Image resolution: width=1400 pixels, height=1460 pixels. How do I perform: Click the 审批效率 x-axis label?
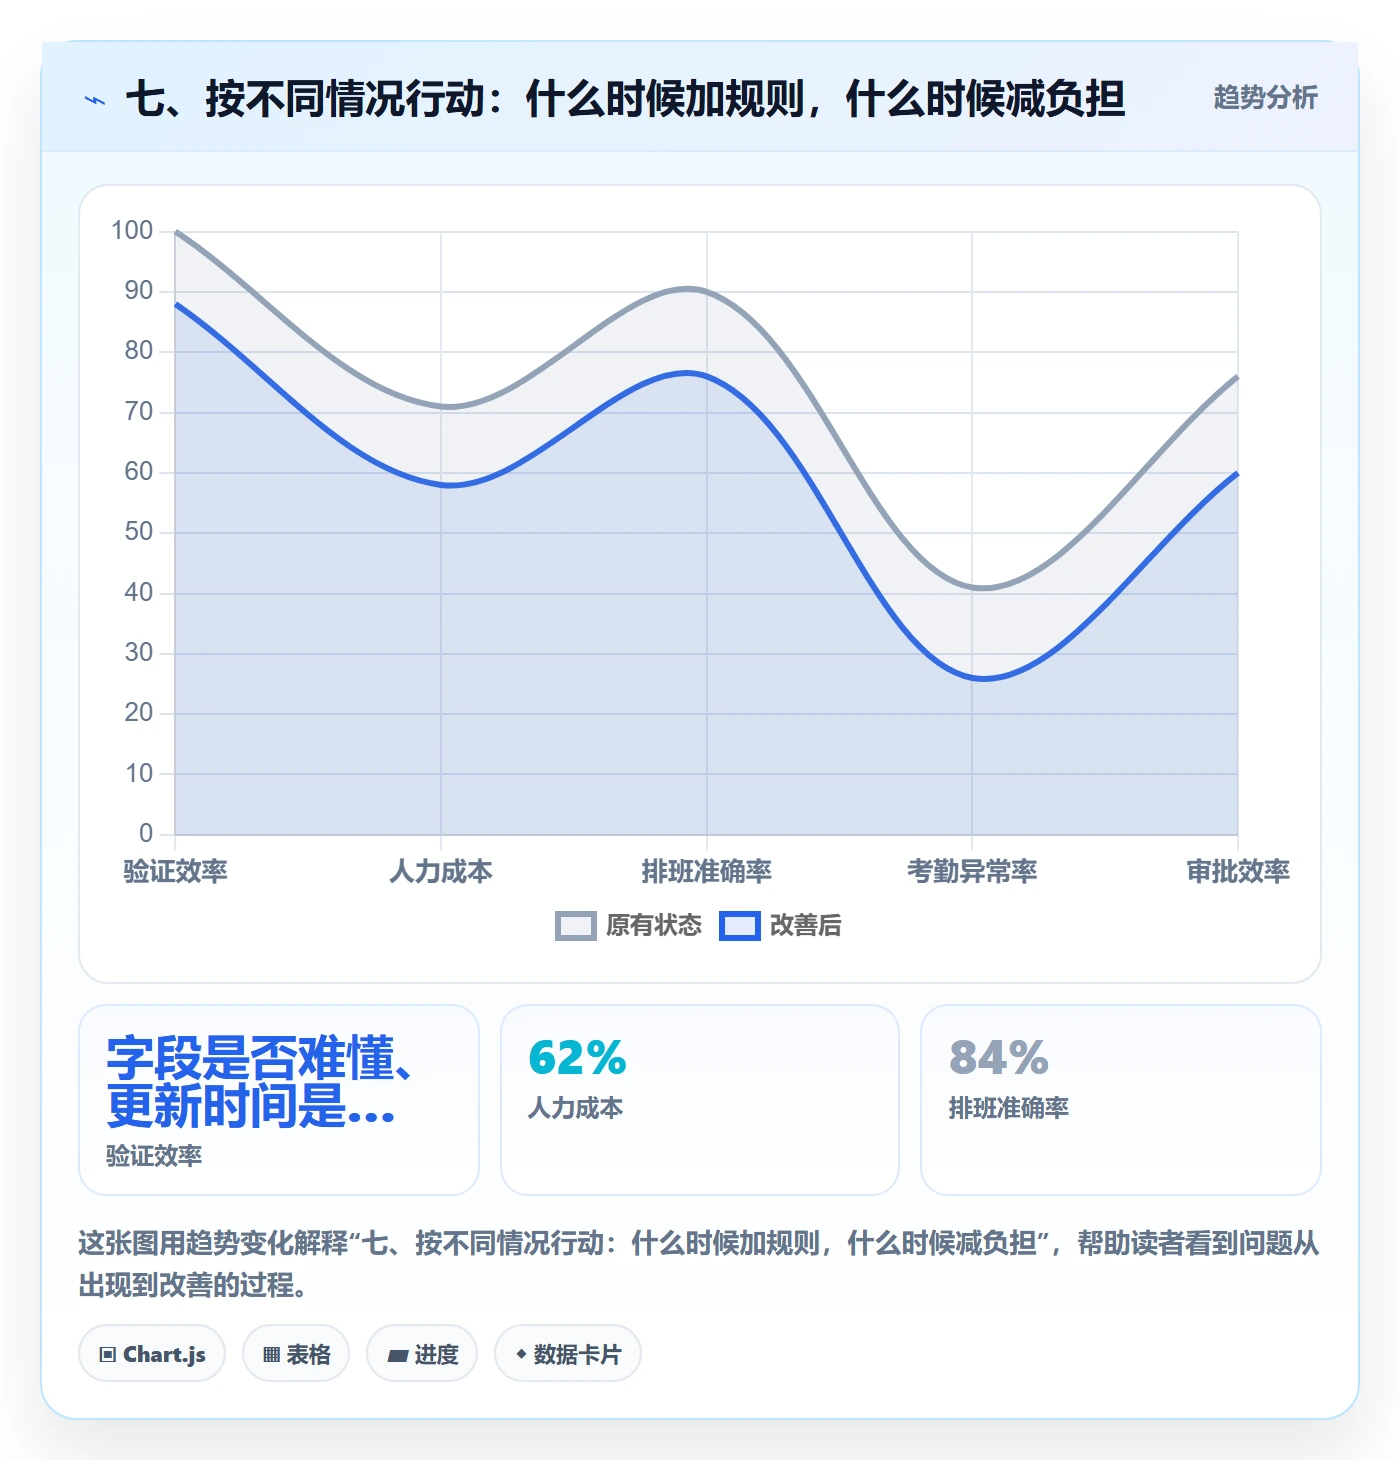pyautogui.click(x=1238, y=871)
